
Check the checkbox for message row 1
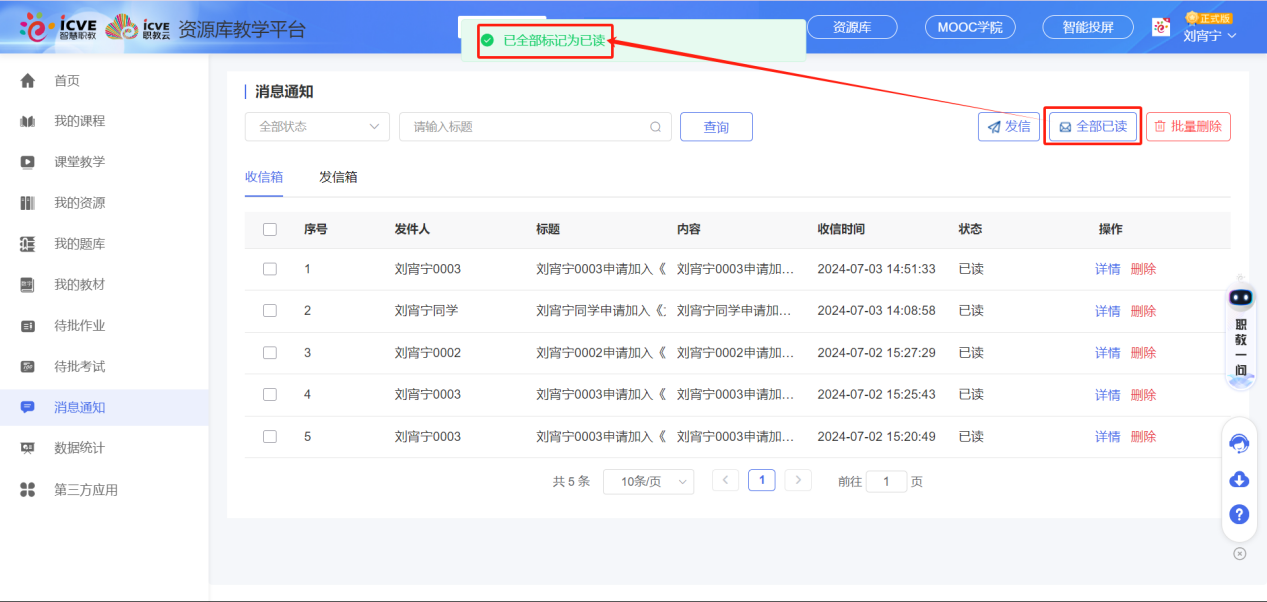click(x=269, y=269)
